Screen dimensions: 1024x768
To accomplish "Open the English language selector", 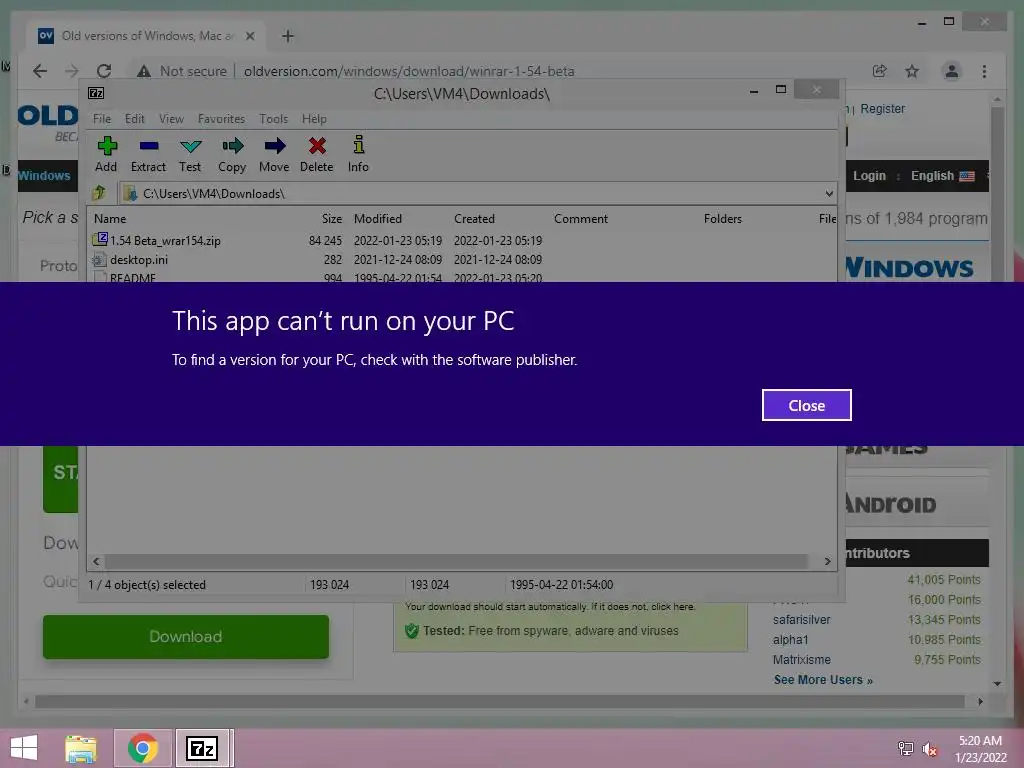I will tap(942, 176).
